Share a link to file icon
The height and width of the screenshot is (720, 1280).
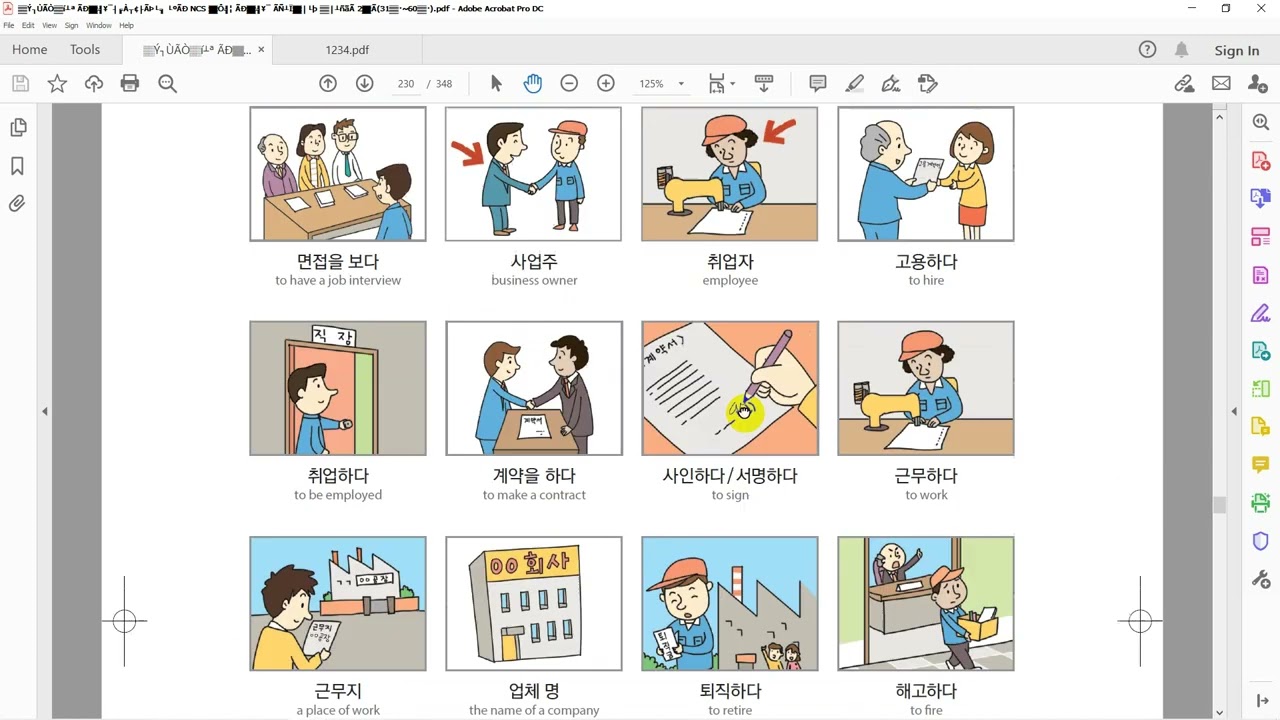click(1185, 84)
